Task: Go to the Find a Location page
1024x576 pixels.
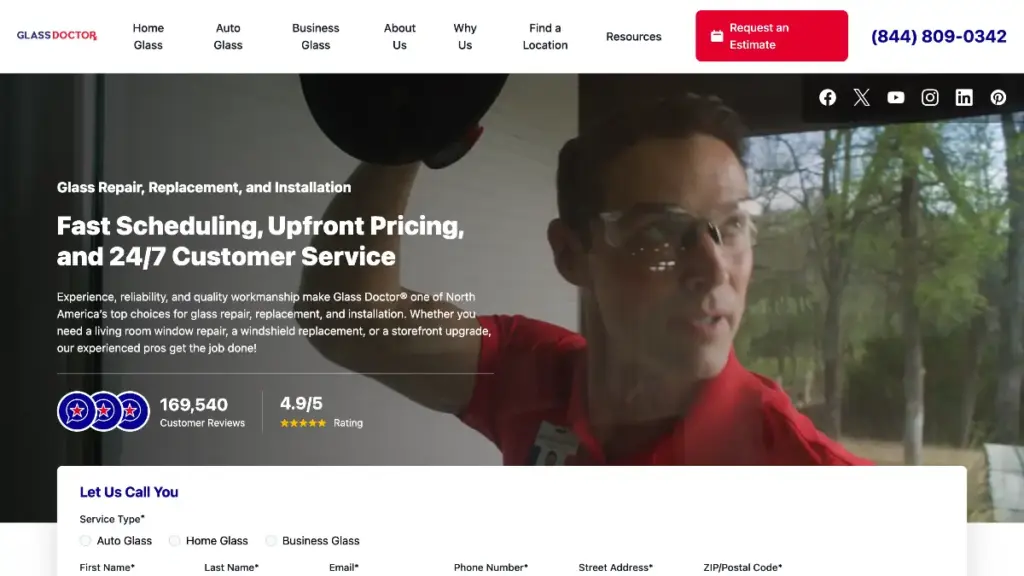Action: [x=545, y=37]
